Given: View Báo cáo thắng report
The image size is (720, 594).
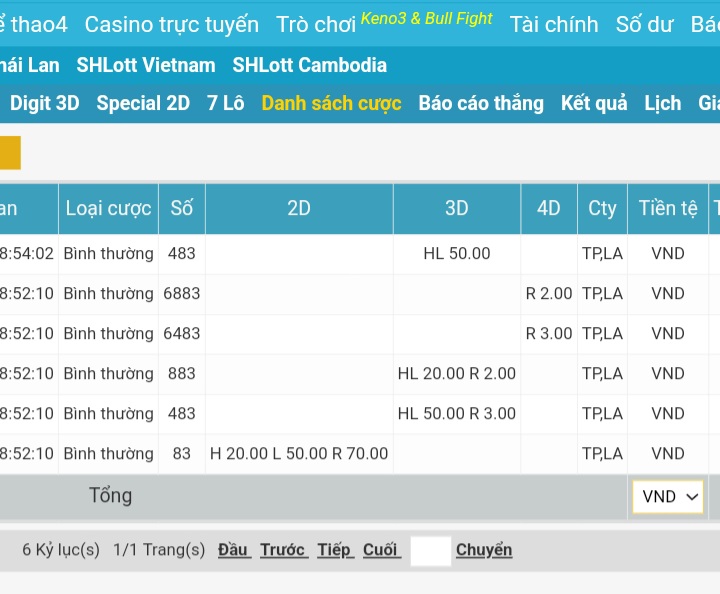Looking at the screenshot, I should point(481,103).
